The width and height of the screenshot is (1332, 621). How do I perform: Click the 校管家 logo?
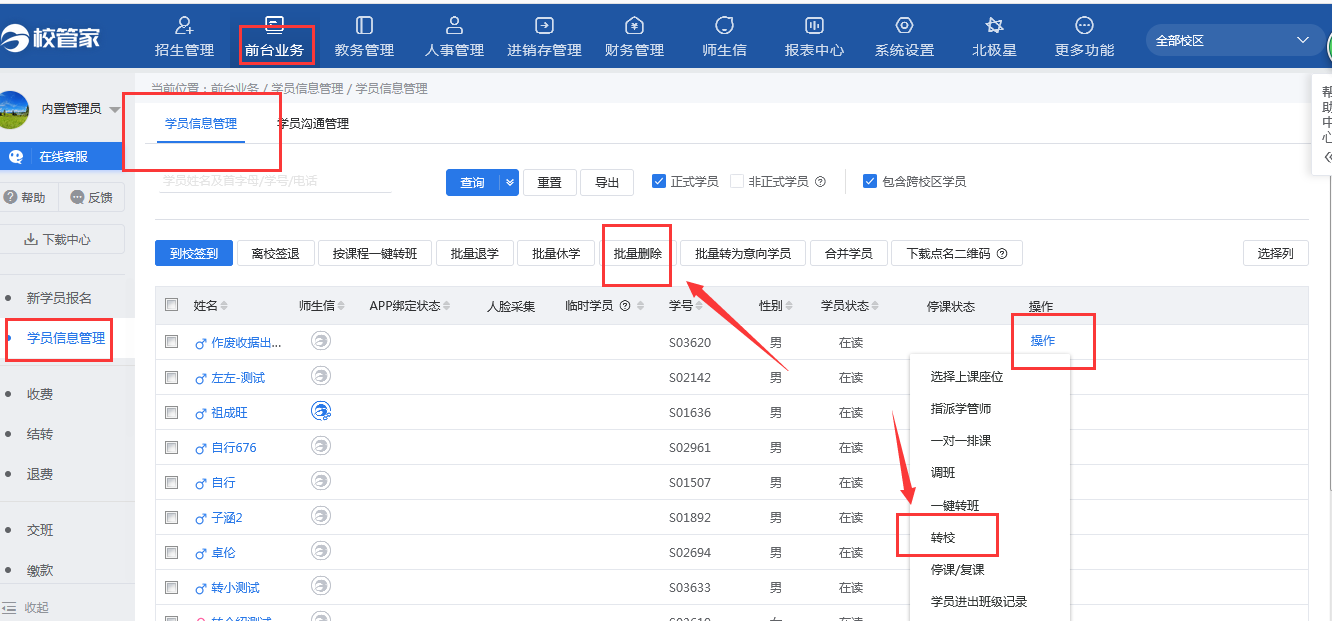[x=50, y=38]
